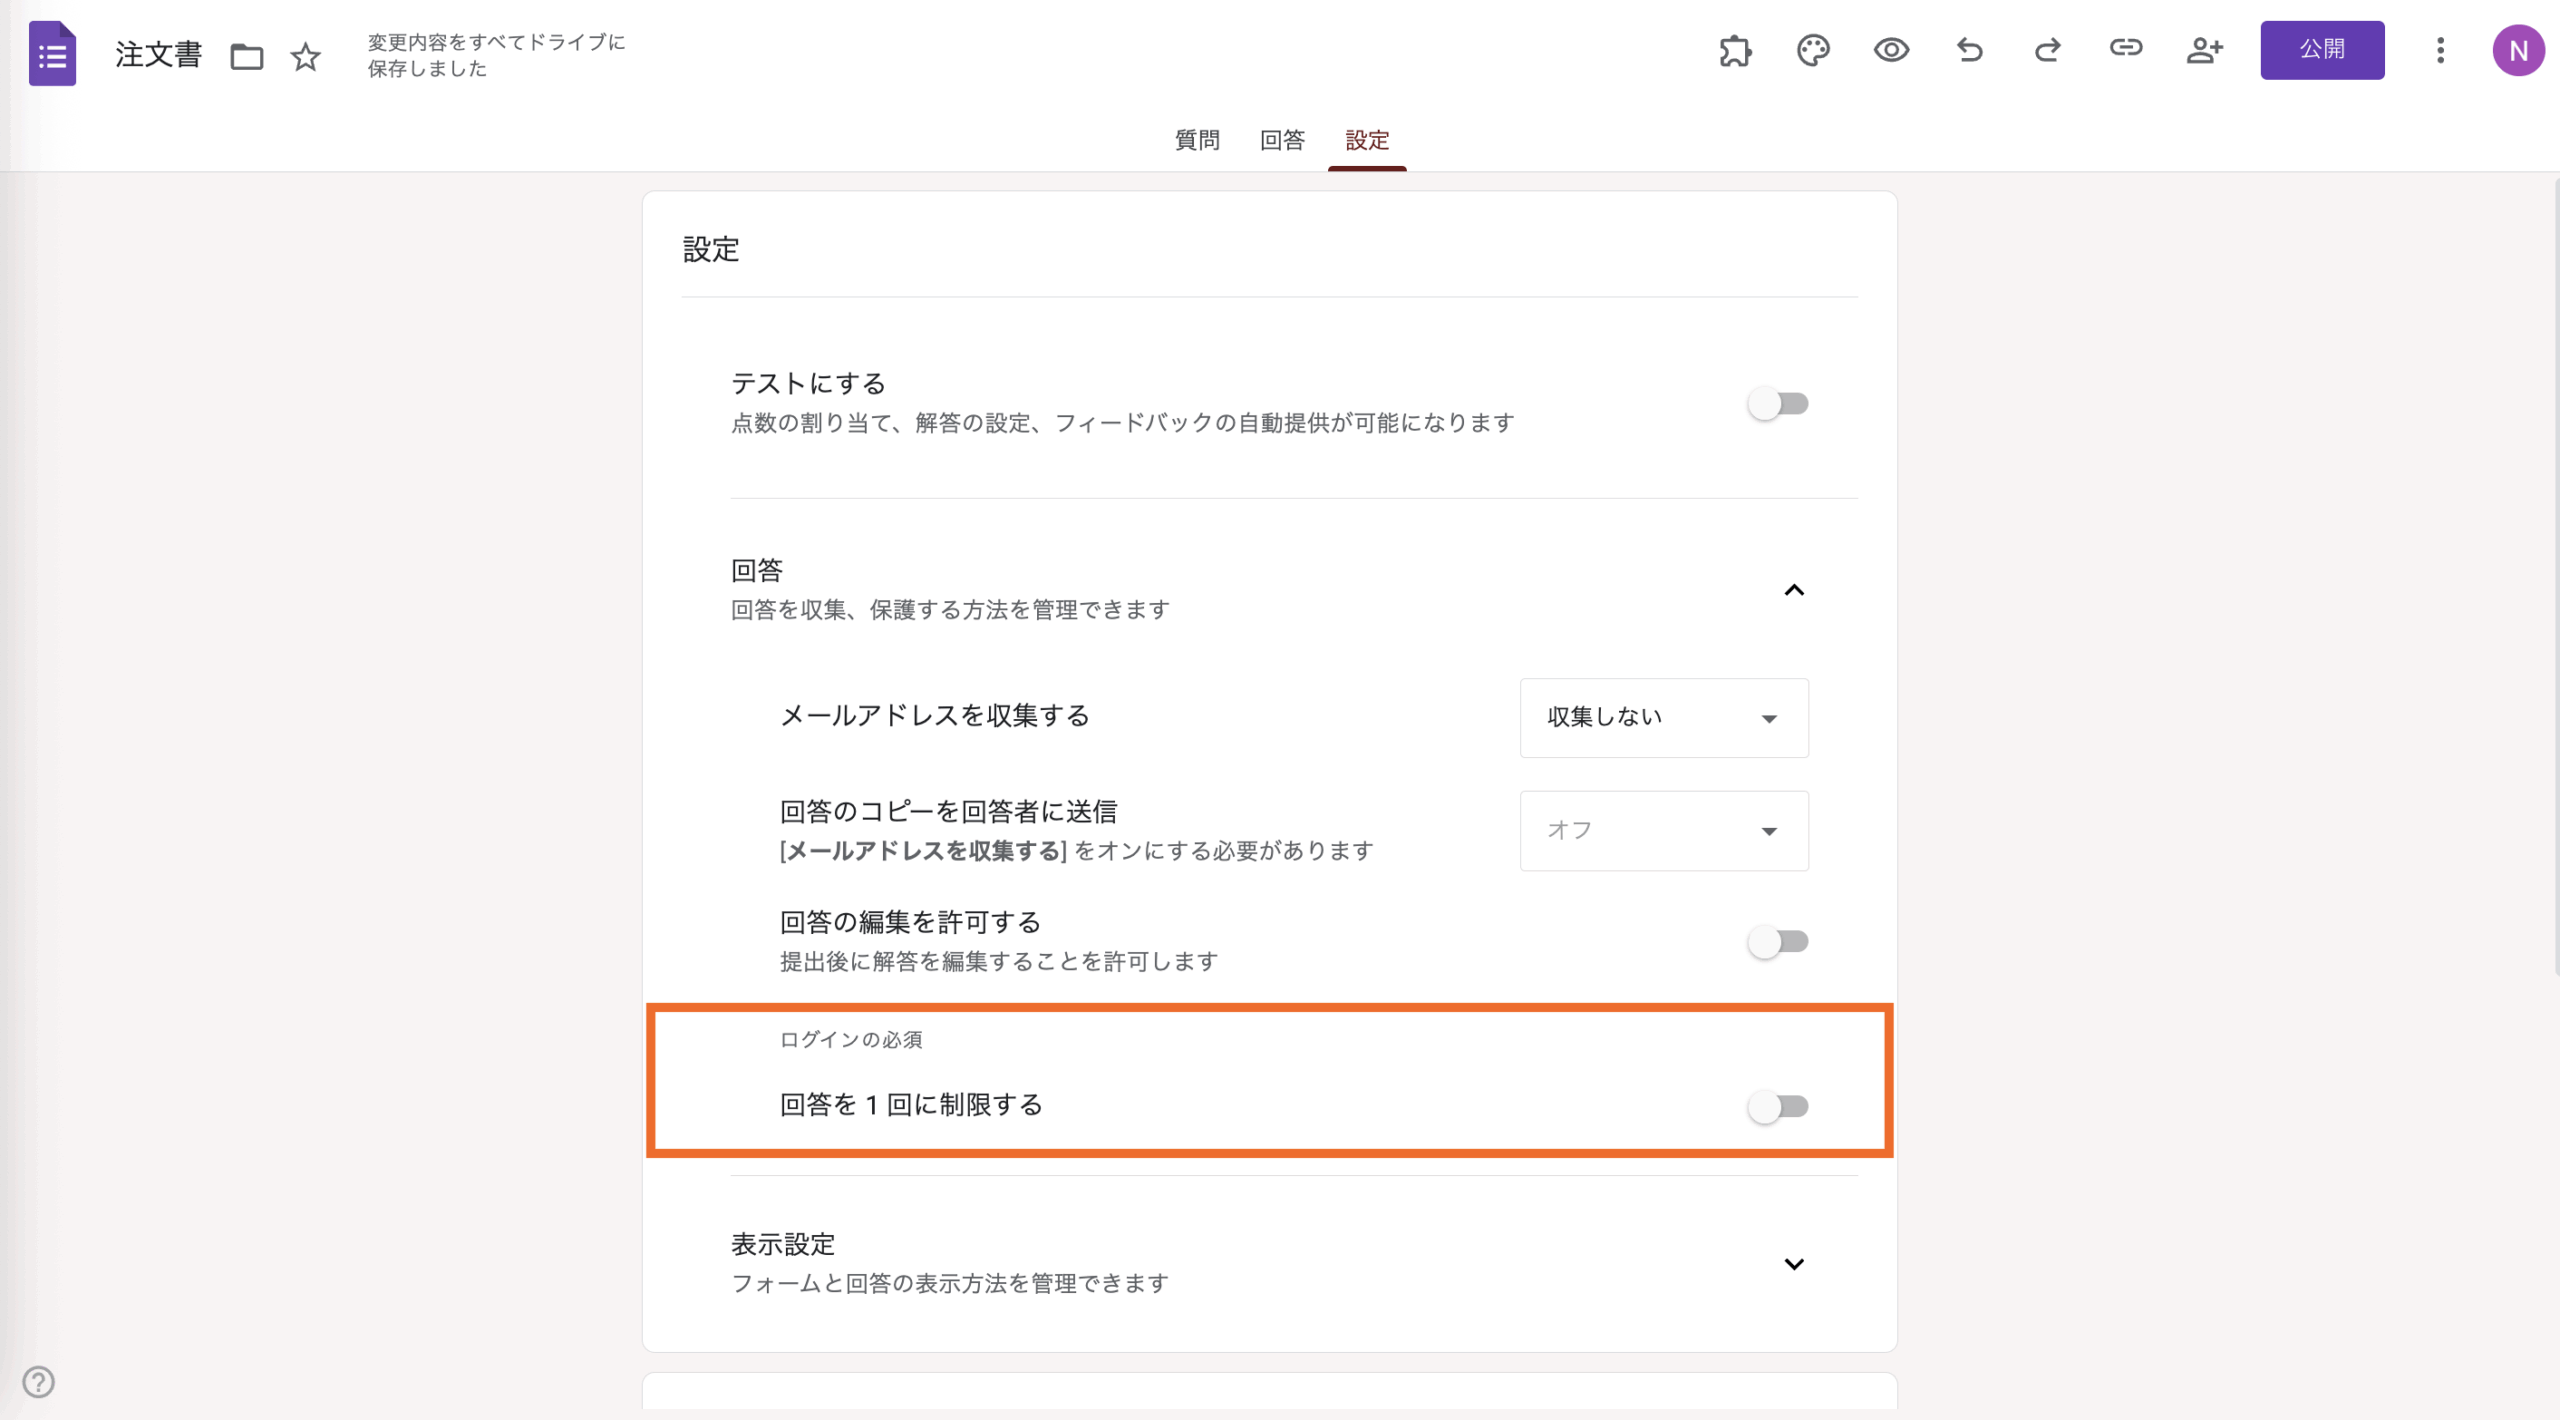Open the customize theme palette icon
The height and width of the screenshot is (1420, 2560).
coord(1813,50)
